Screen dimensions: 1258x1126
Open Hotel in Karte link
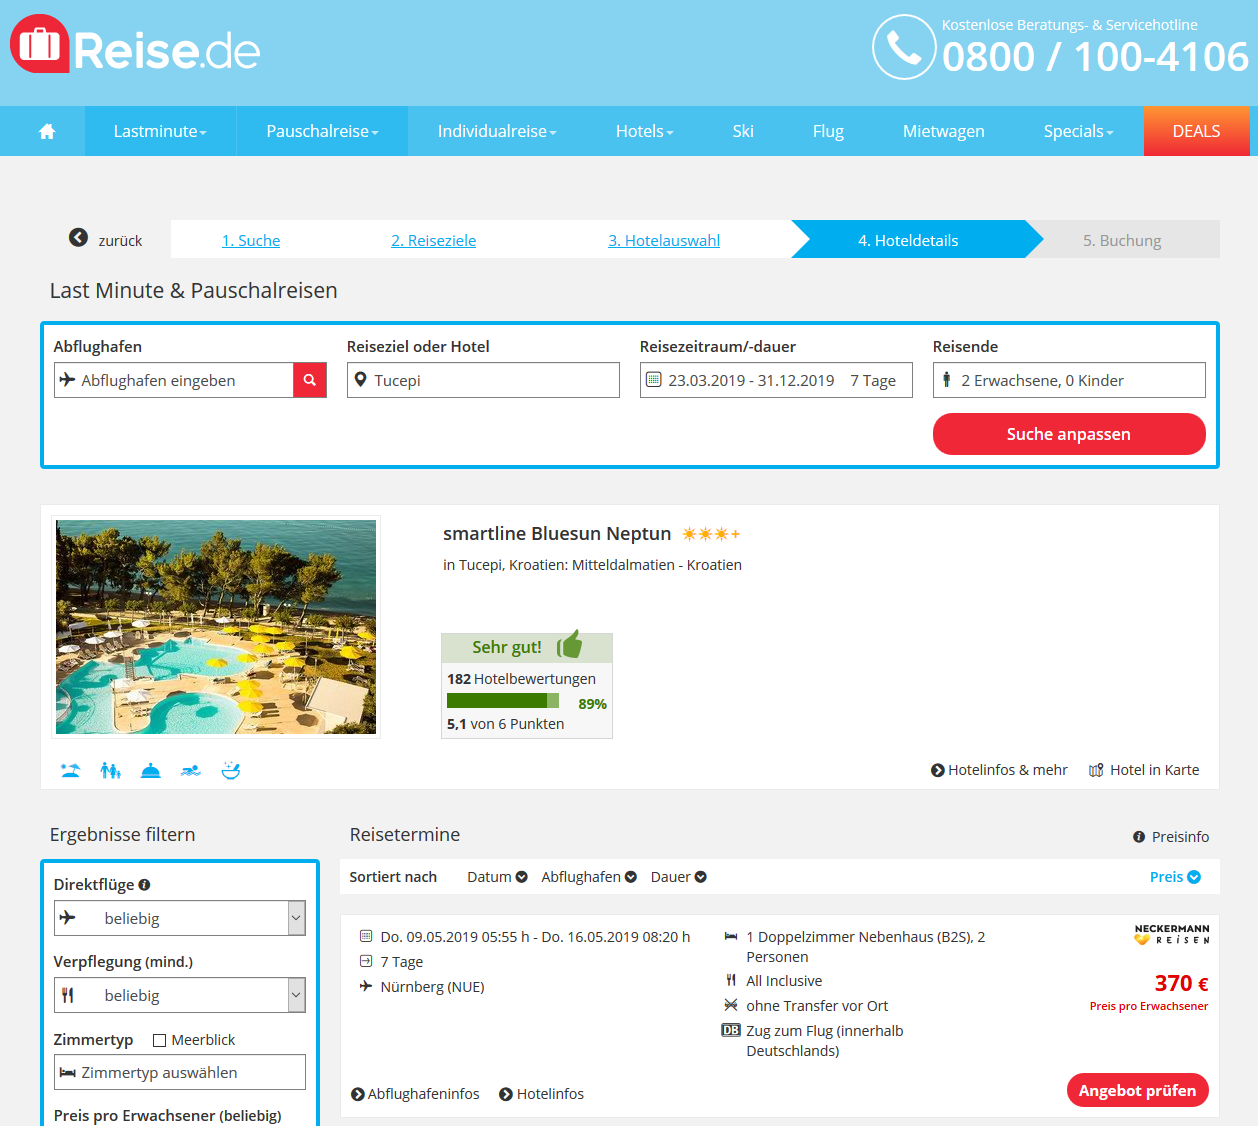click(x=1154, y=770)
